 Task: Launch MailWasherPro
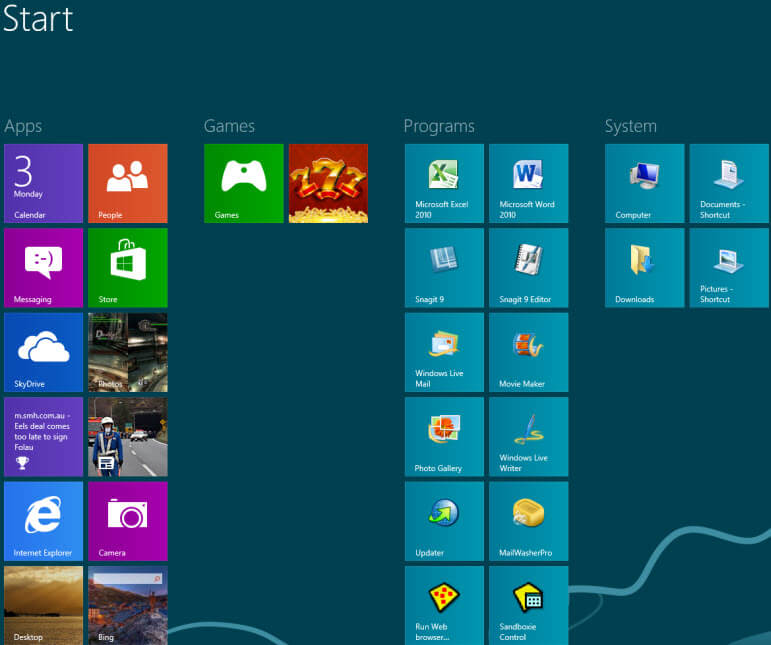(x=529, y=522)
